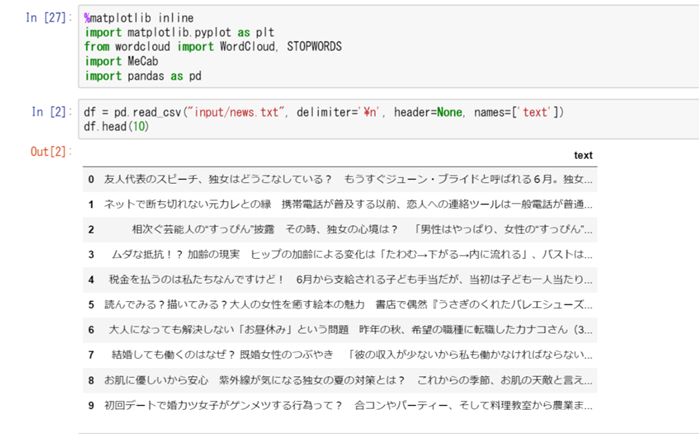Click the 'import pandas as pd' line
The width and height of the screenshot is (699, 434).
pyautogui.click(x=143, y=76)
